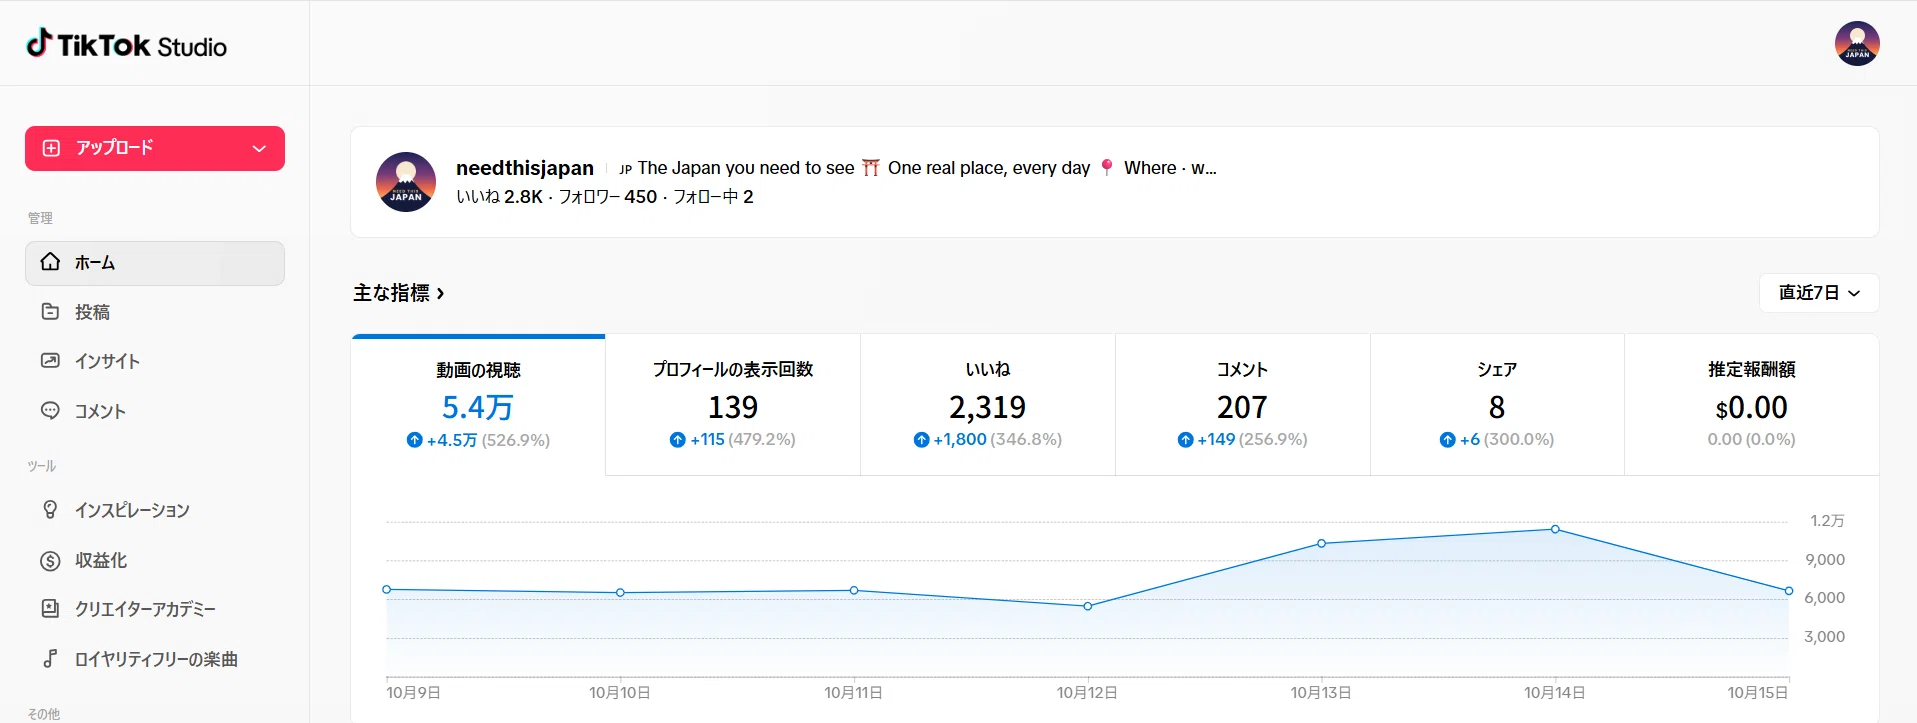The width and height of the screenshot is (1917, 723).
Task: Click the needthisjapan profile picture
Action: pos(406,182)
